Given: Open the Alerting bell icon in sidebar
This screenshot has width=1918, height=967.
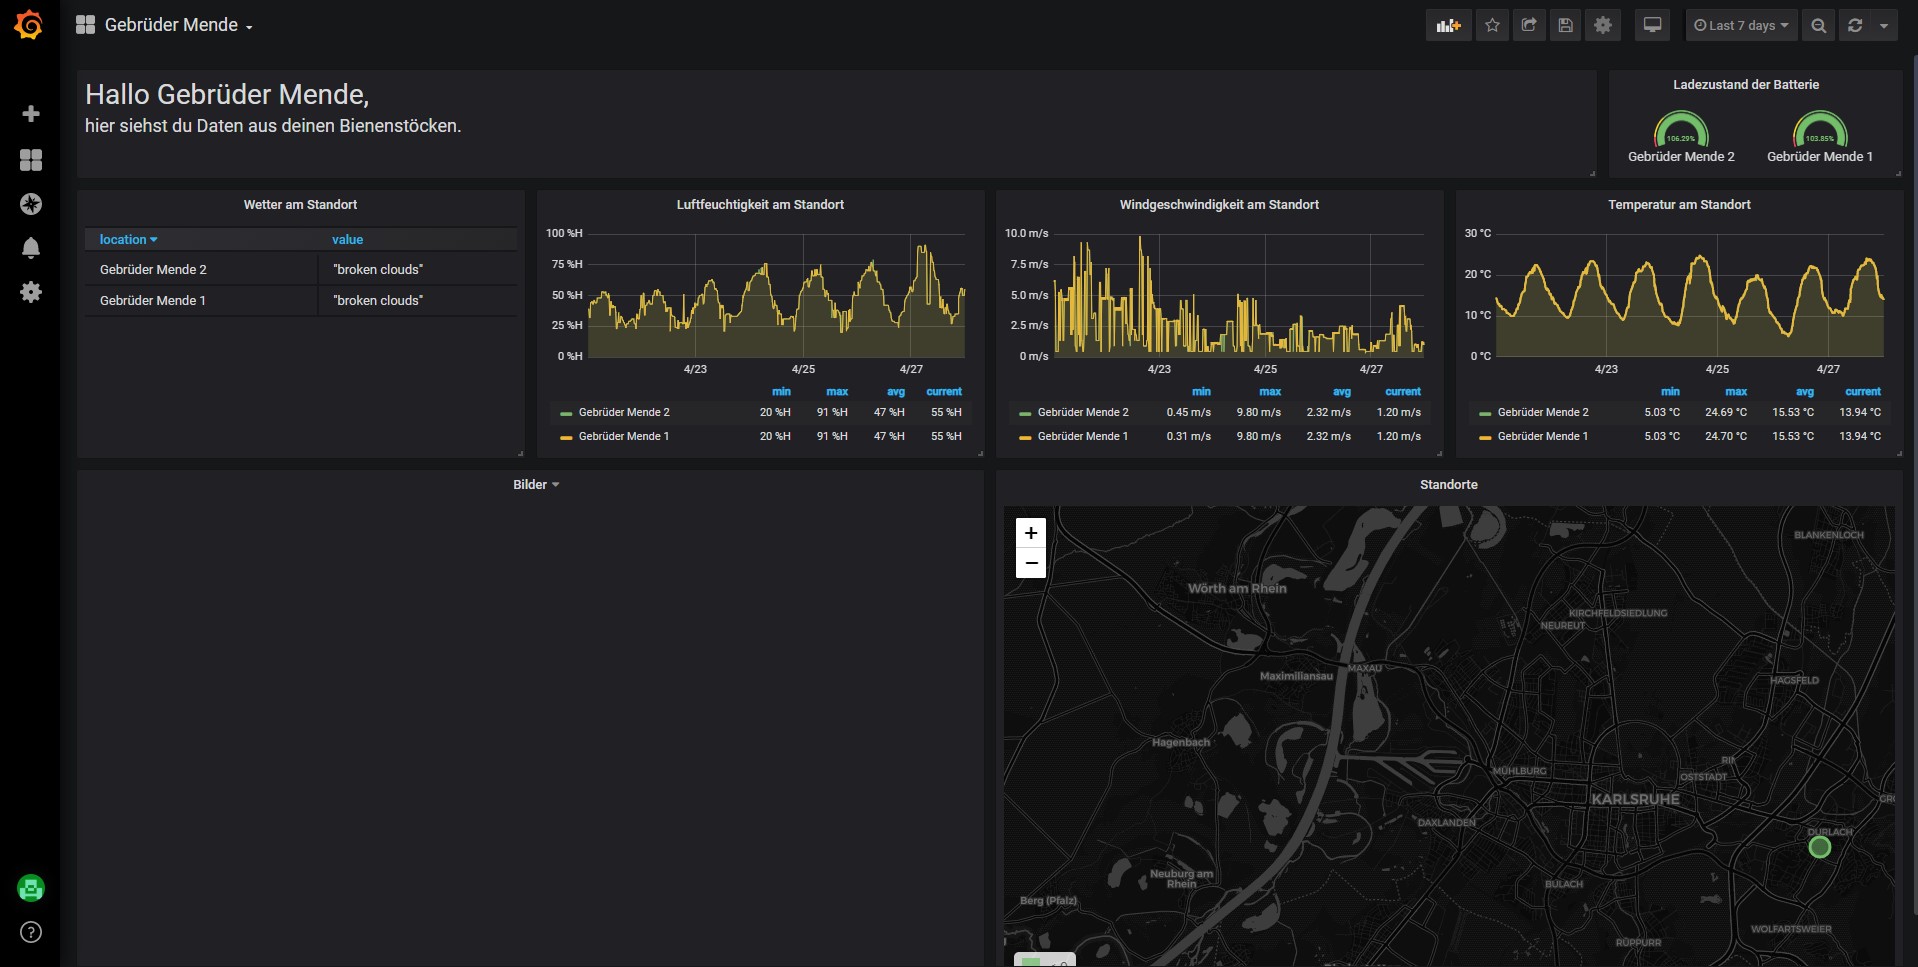Looking at the screenshot, I should coord(31,248).
